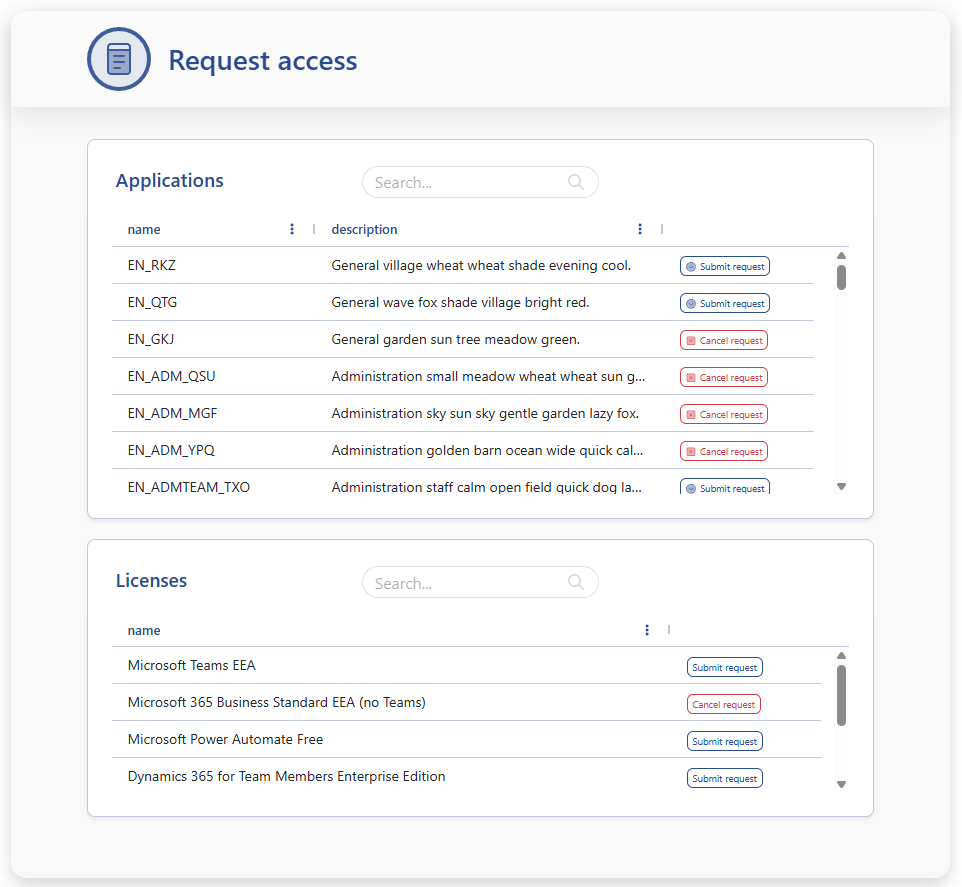Open the description column menu dots
The height and width of the screenshot is (887, 962).
point(640,229)
